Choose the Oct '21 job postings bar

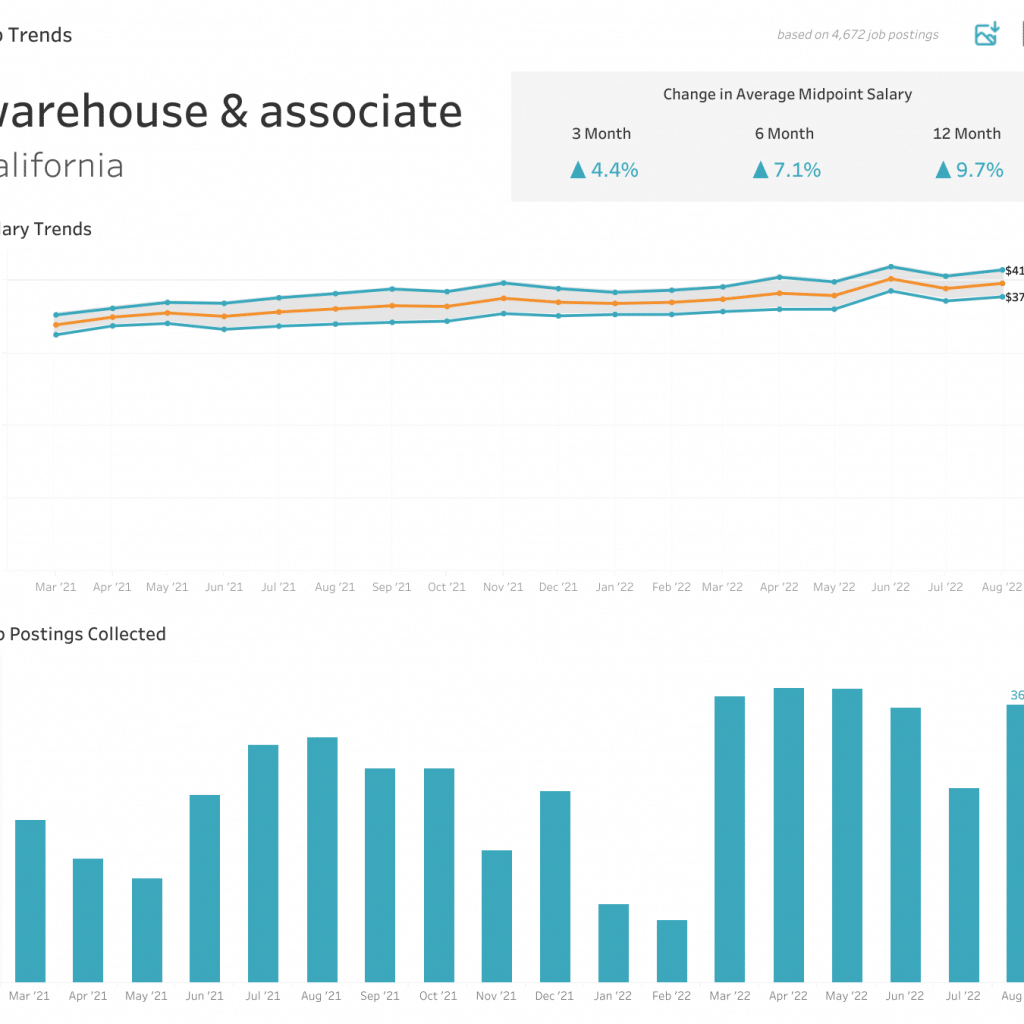(439, 875)
